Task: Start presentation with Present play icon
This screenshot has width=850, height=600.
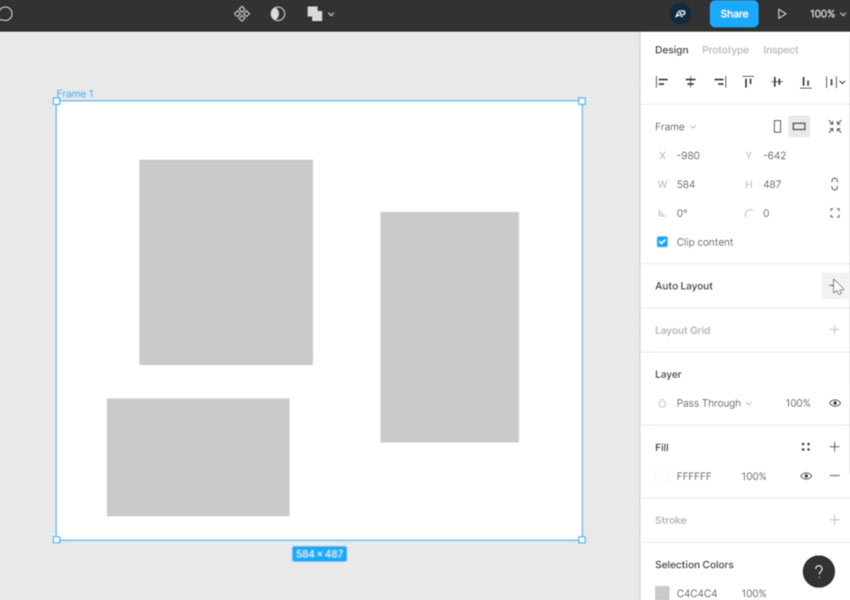Action: 783,14
